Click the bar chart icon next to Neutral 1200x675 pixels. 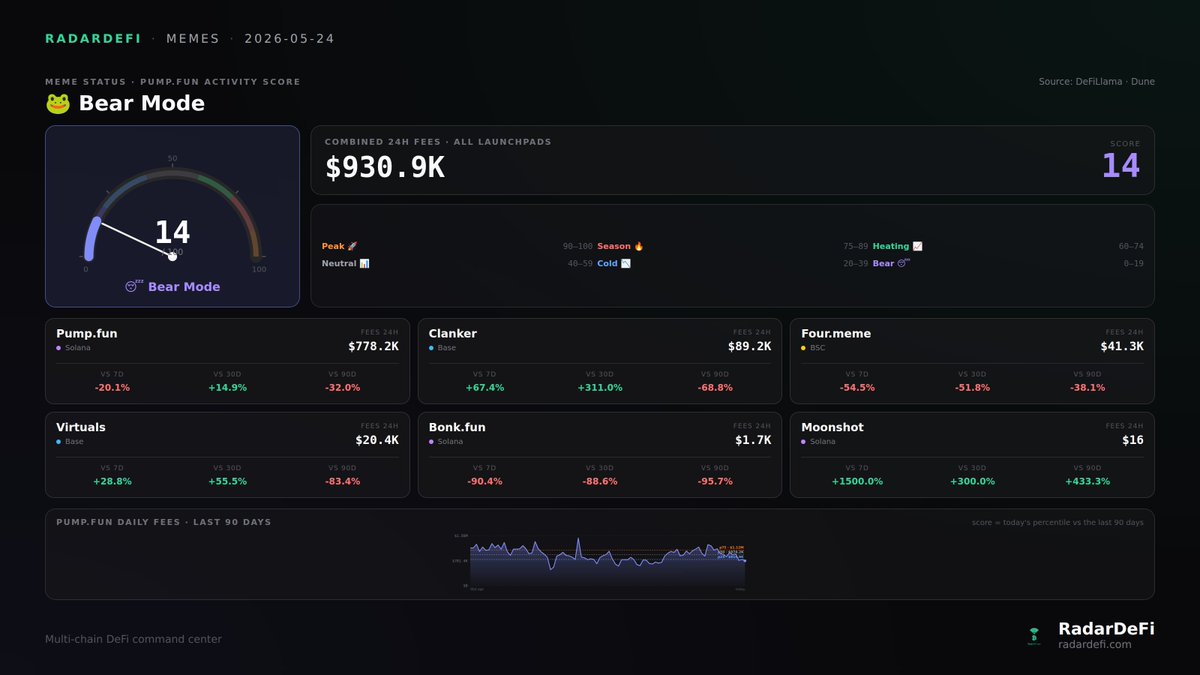pos(364,264)
